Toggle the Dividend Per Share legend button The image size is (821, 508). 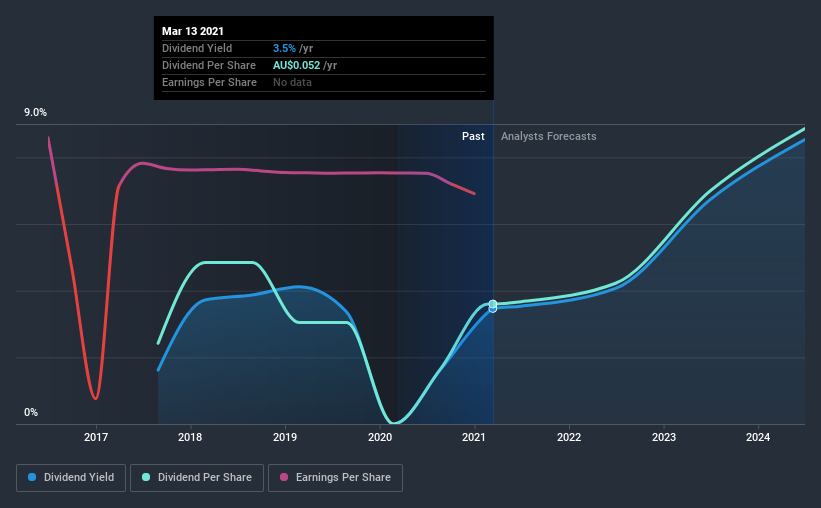(197, 478)
